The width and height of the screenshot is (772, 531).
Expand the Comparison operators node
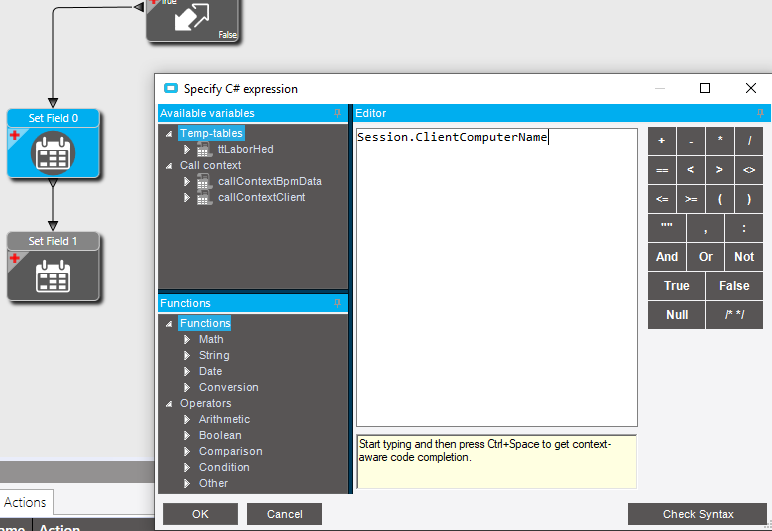(x=187, y=451)
